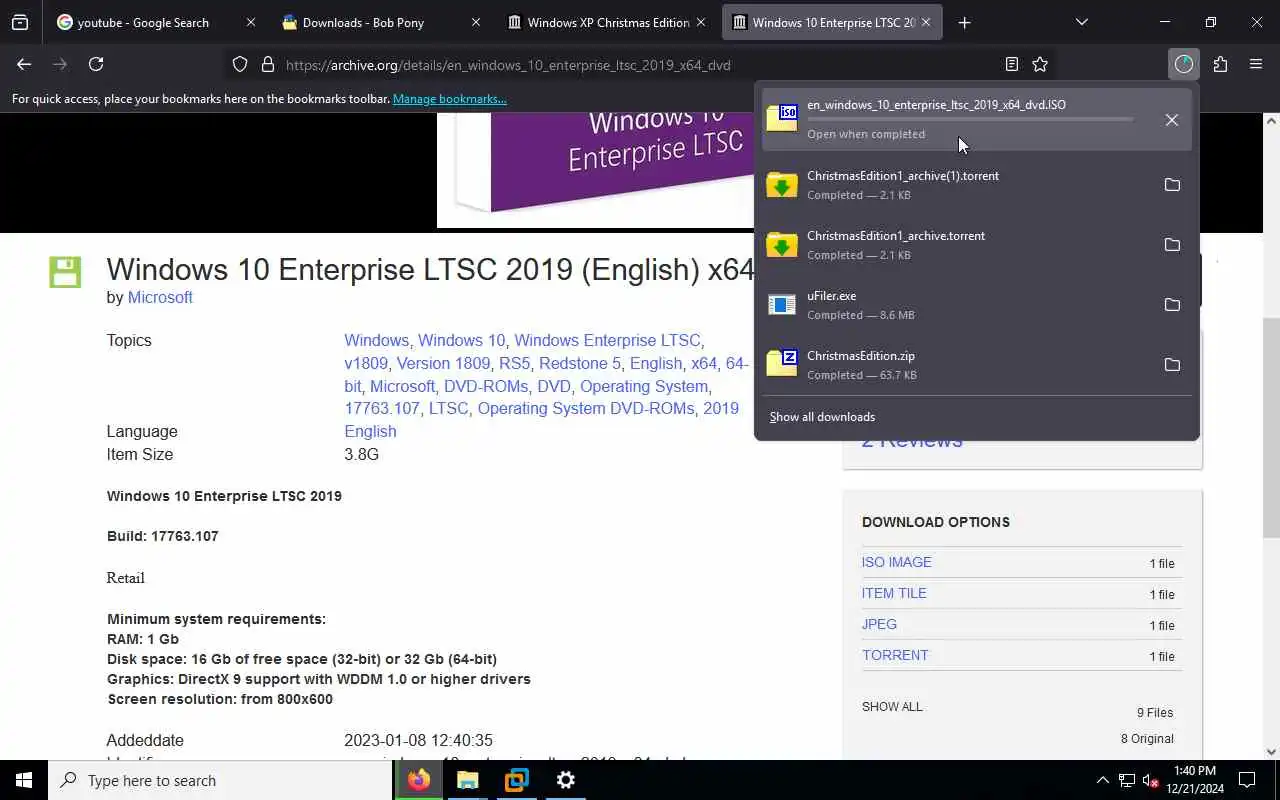This screenshot has height=800, width=1280.
Task: Reload the current page
Action: click(96, 64)
